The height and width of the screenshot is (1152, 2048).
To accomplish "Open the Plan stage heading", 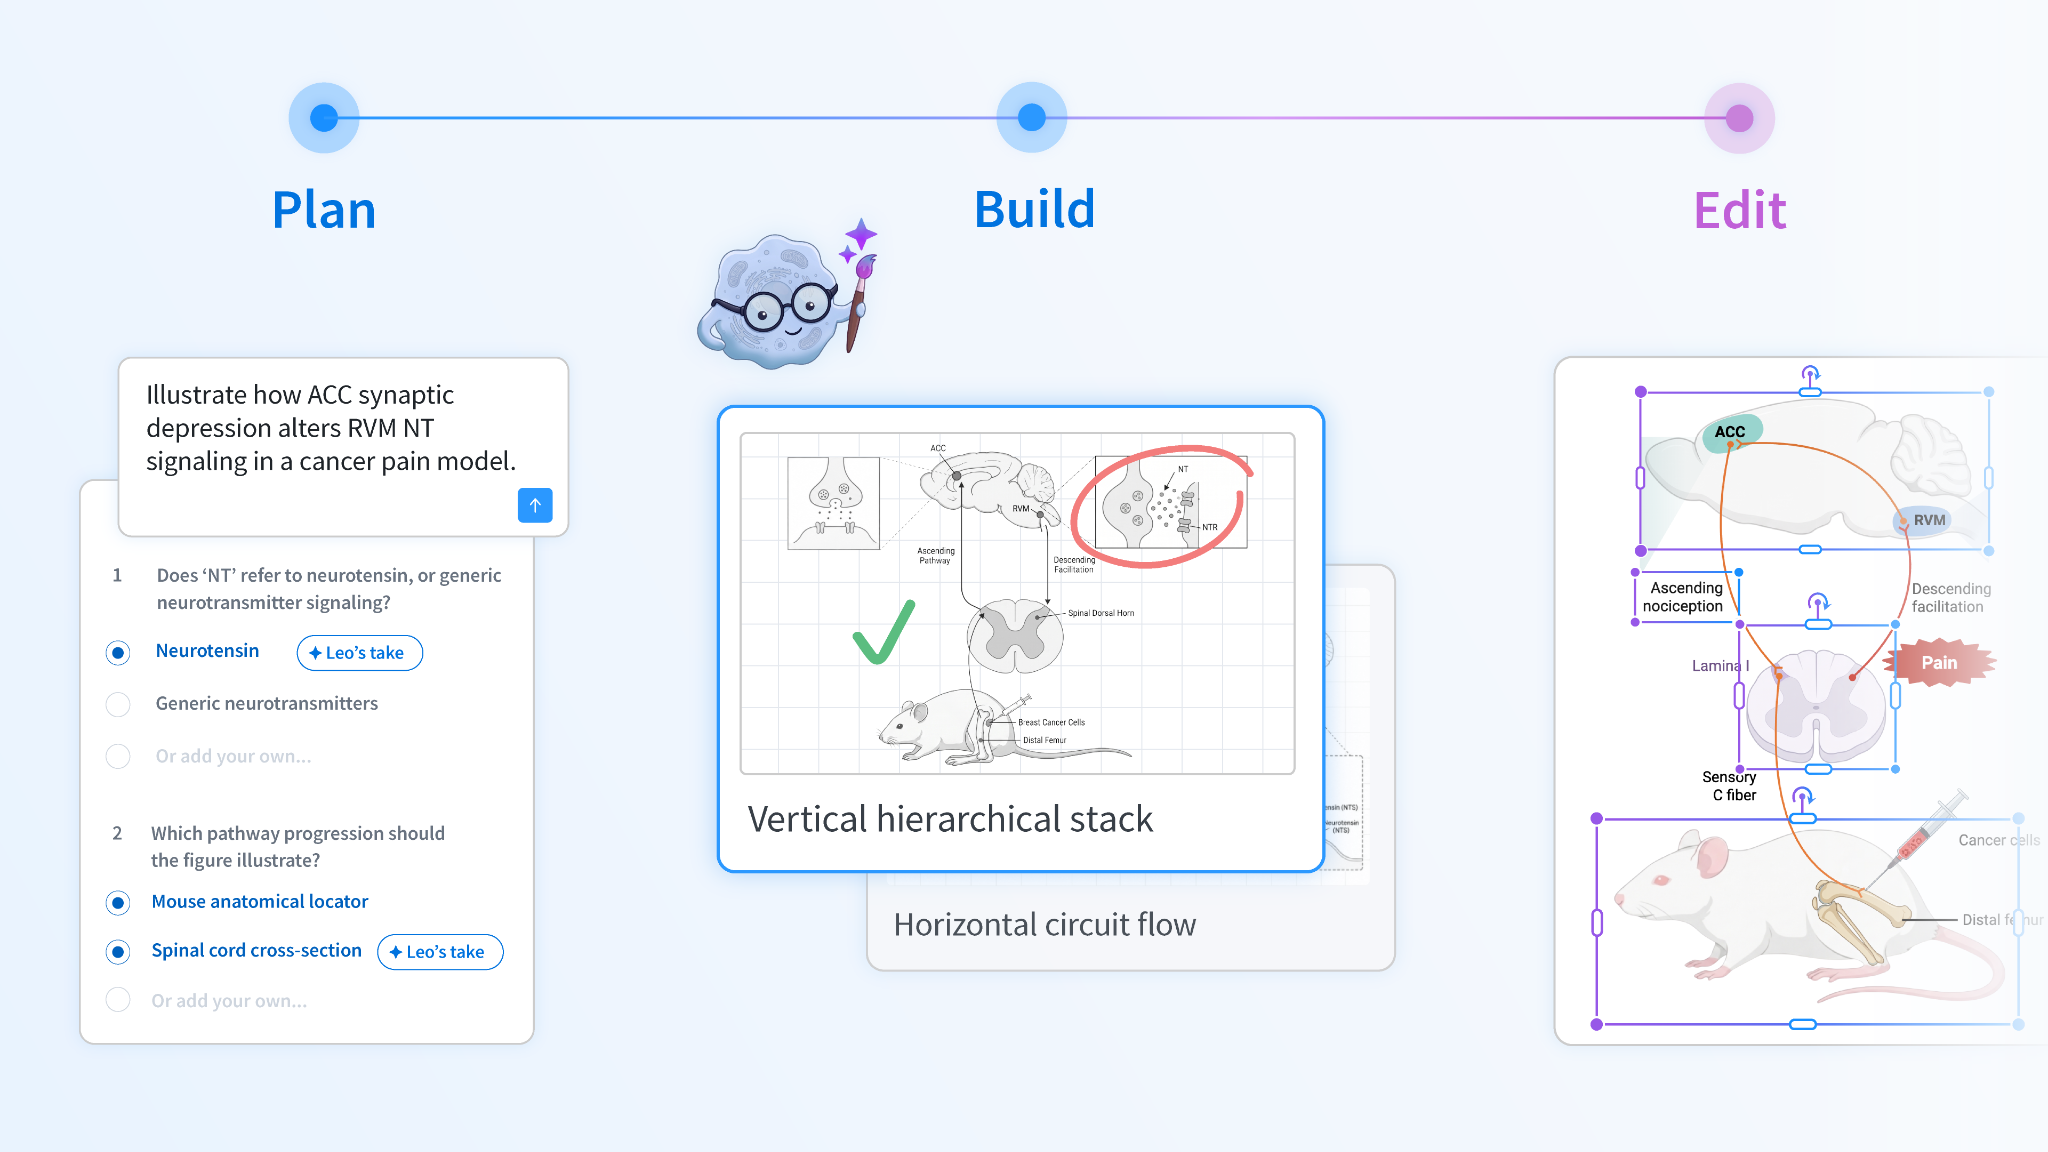I will pos(324,210).
